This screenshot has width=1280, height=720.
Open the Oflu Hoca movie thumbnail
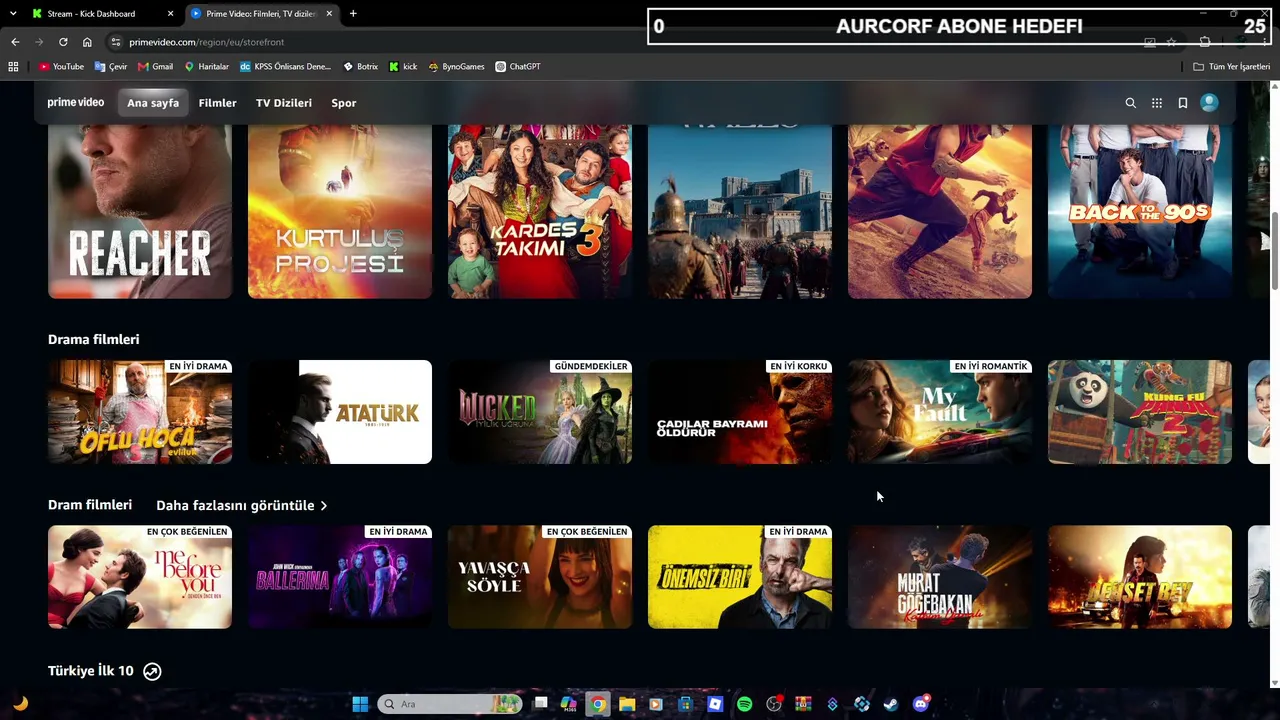pos(140,412)
